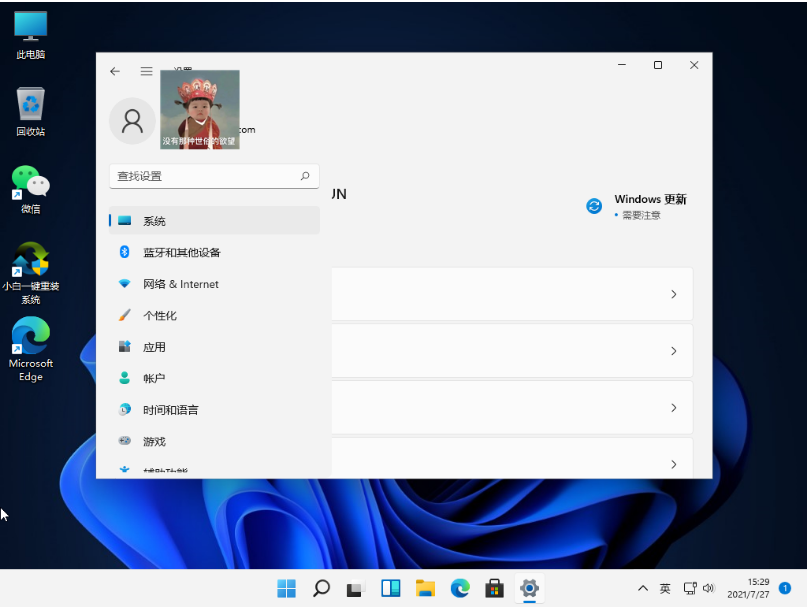Open Microsoft Store from the taskbar
Screen dimensions: 807x610
click(494, 588)
